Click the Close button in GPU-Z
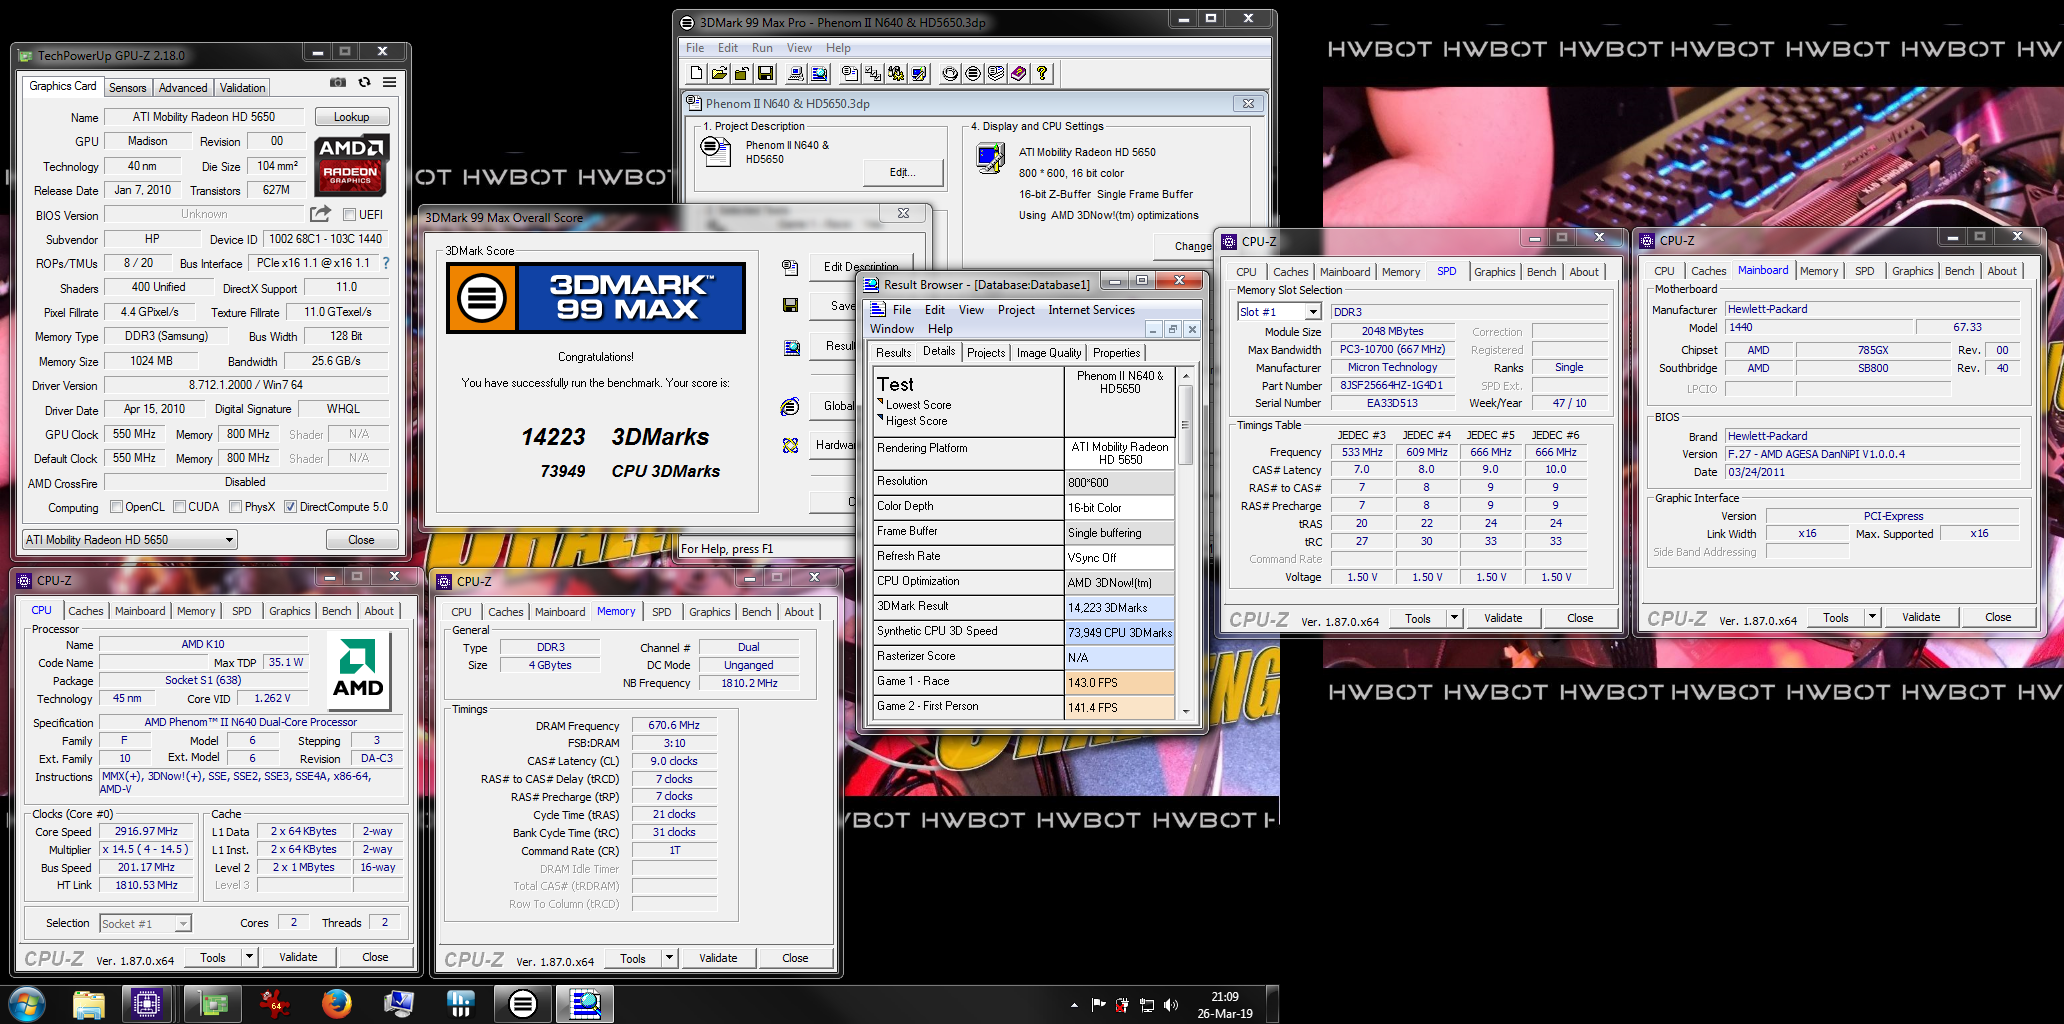The height and width of the screenshot is (1024, 2064). click(x=361, y=540)
